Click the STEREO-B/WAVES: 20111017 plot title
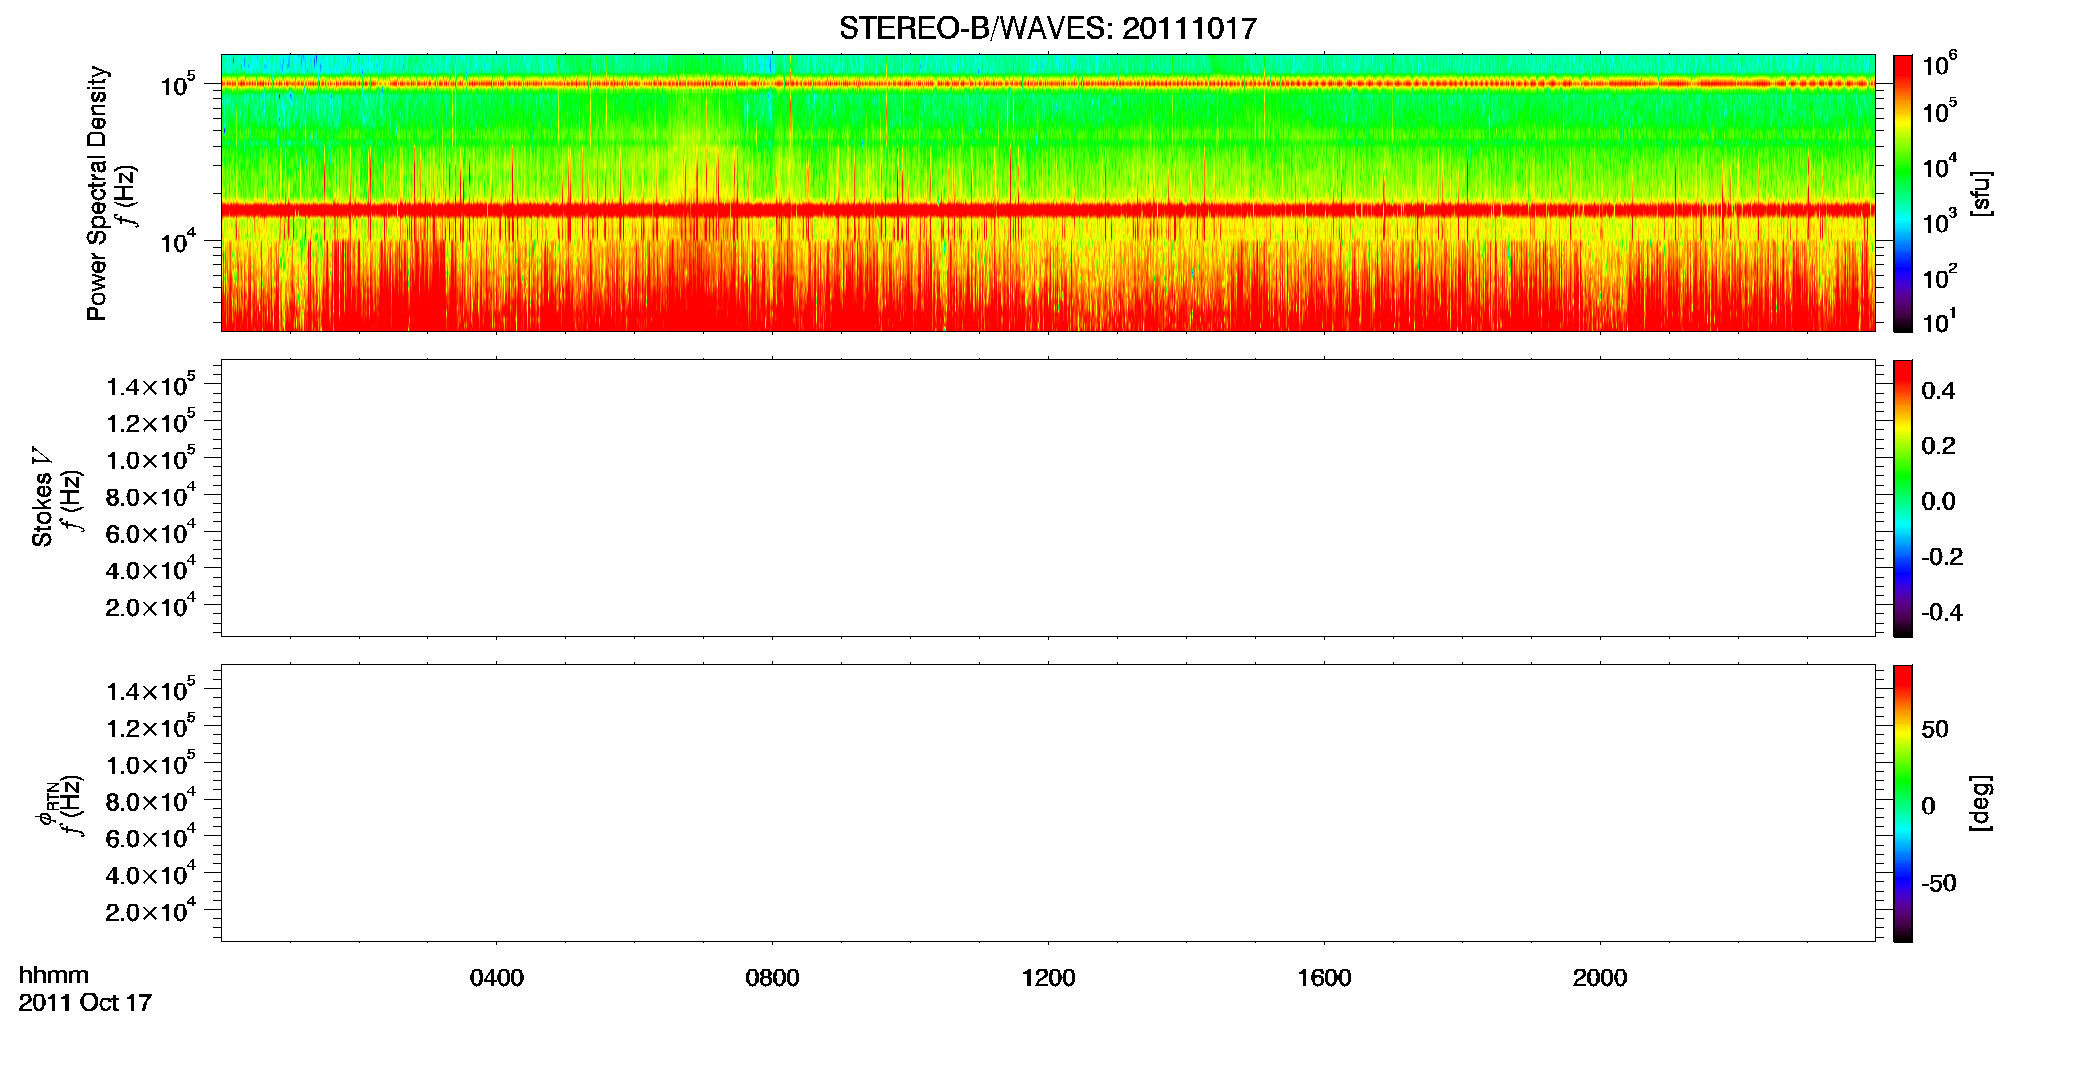This screenshot has width=2096, height=1080. [x=1047, y=28]
